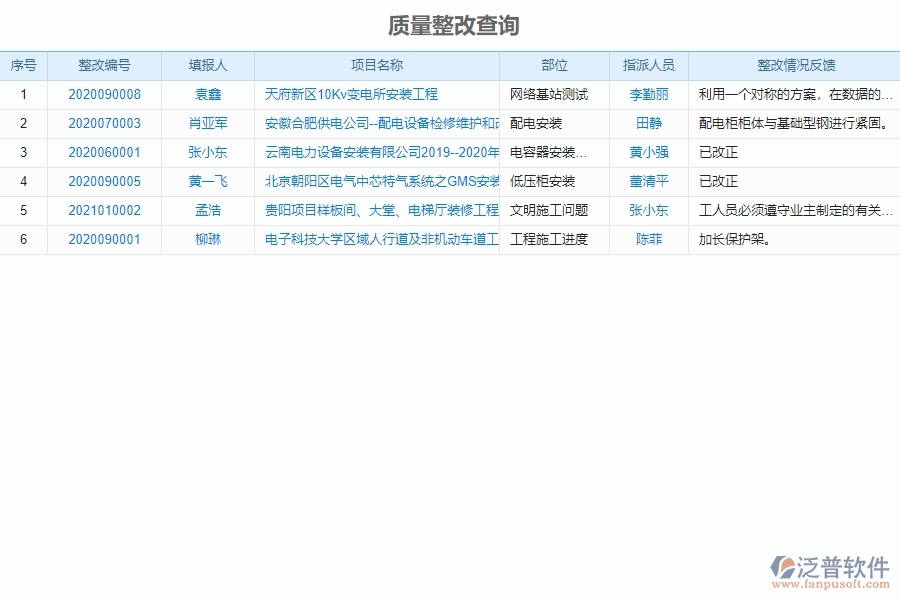The width and height of the screenshot is (900, 600).
Task: Open rectification record 2020060001
Action: pyautogui.click(x=104, y=153)
